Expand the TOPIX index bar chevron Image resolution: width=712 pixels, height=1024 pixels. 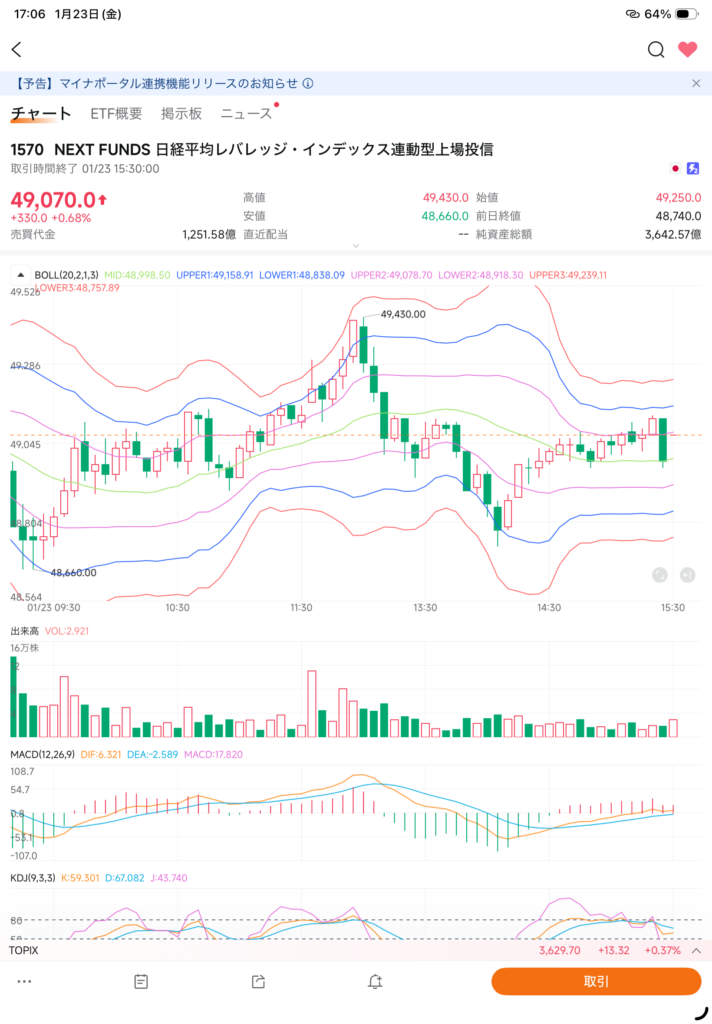695,950
